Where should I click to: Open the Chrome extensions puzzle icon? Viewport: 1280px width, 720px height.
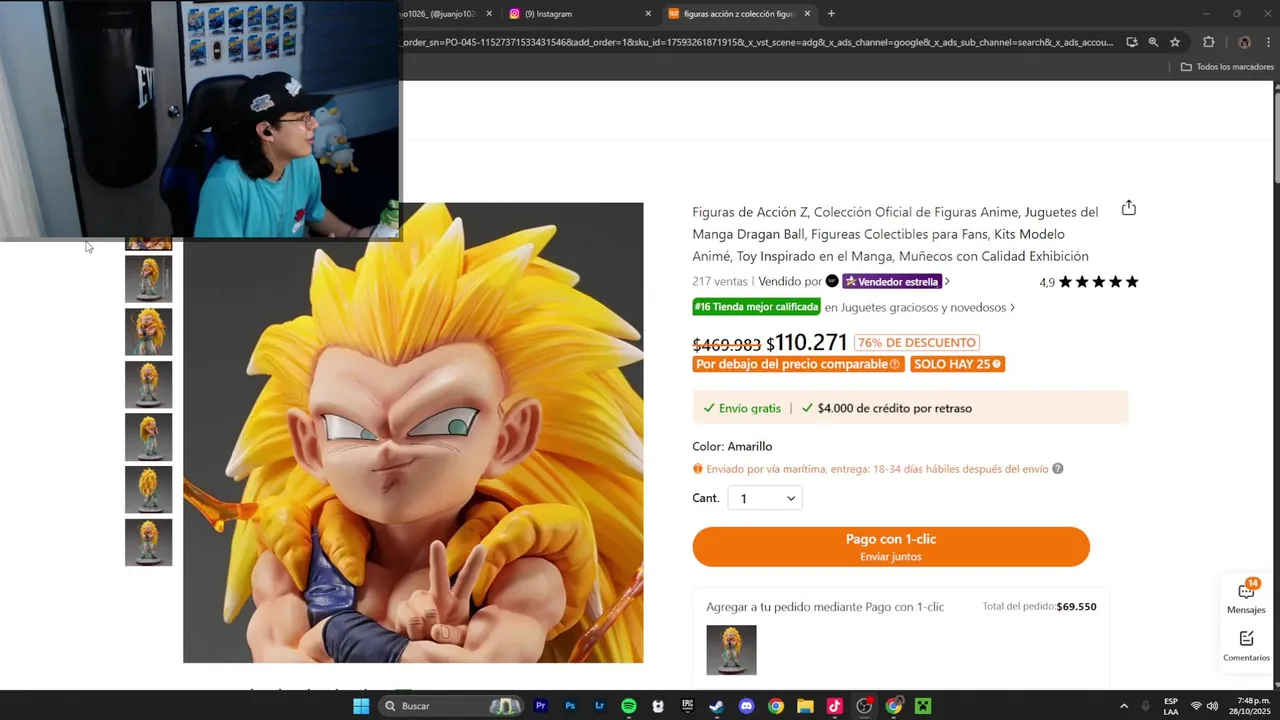click(1208, 42)
